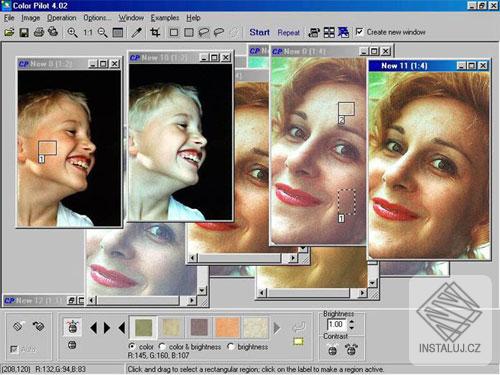This screenshot has height=375, width=500.
Task: Select the 'color & brightness' radio button
Action: click(x=162, y=347)
